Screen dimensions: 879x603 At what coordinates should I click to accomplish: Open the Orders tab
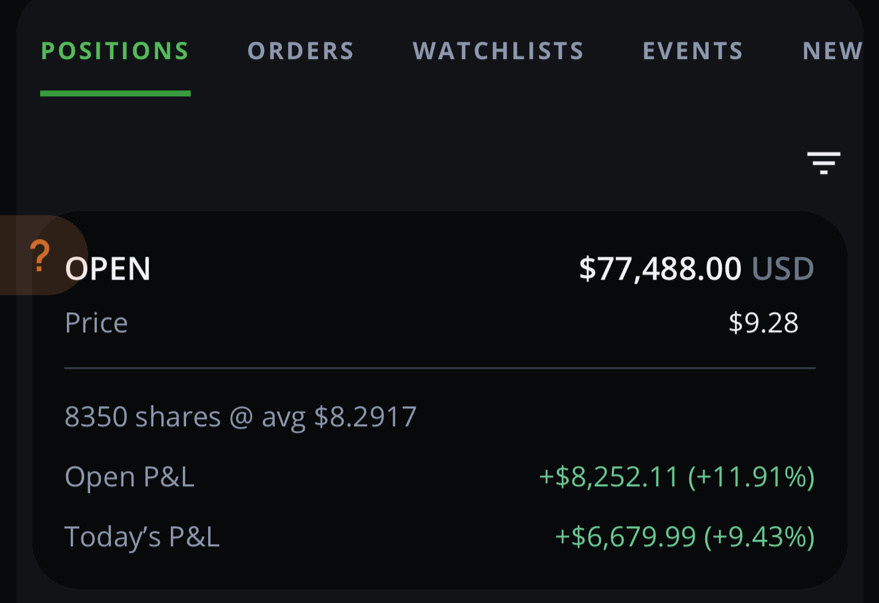(x=301, y=51)
